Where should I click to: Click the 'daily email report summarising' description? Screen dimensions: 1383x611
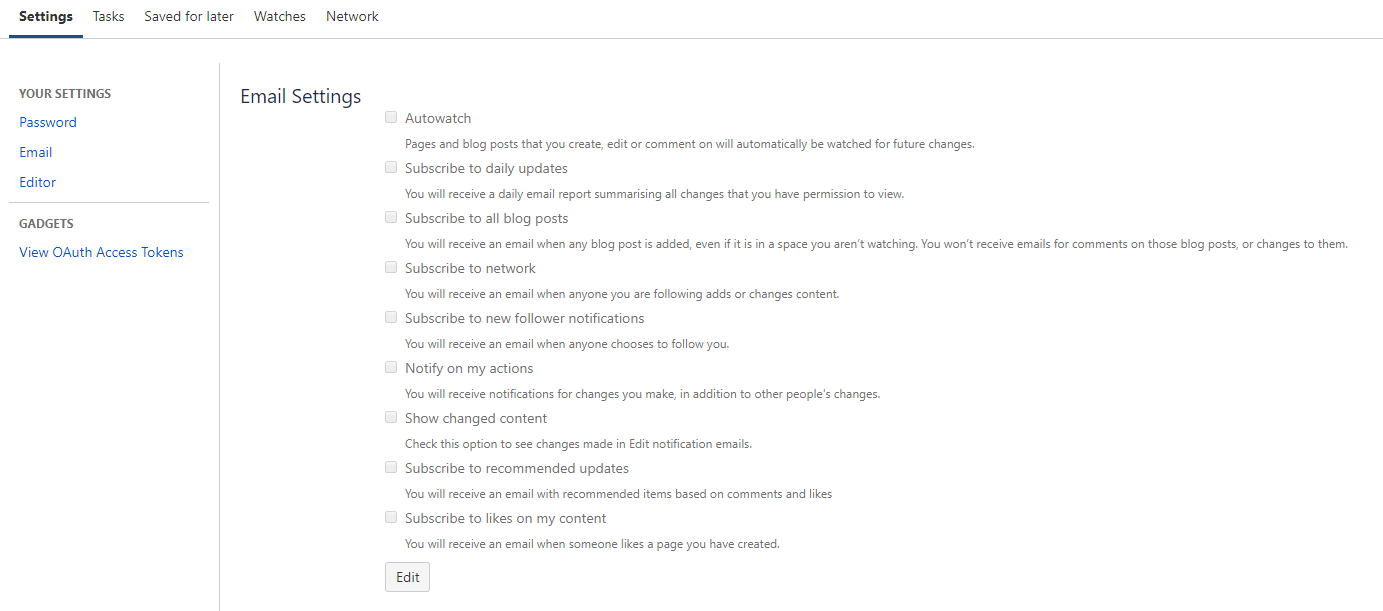click(x=654, y=194)
